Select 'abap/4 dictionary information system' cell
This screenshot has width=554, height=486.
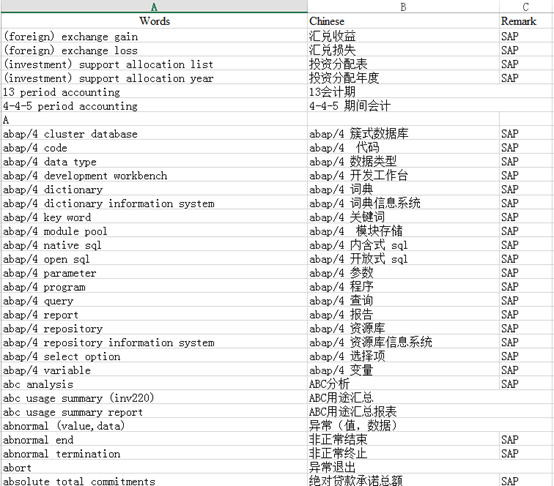click(x=154, y=203)
